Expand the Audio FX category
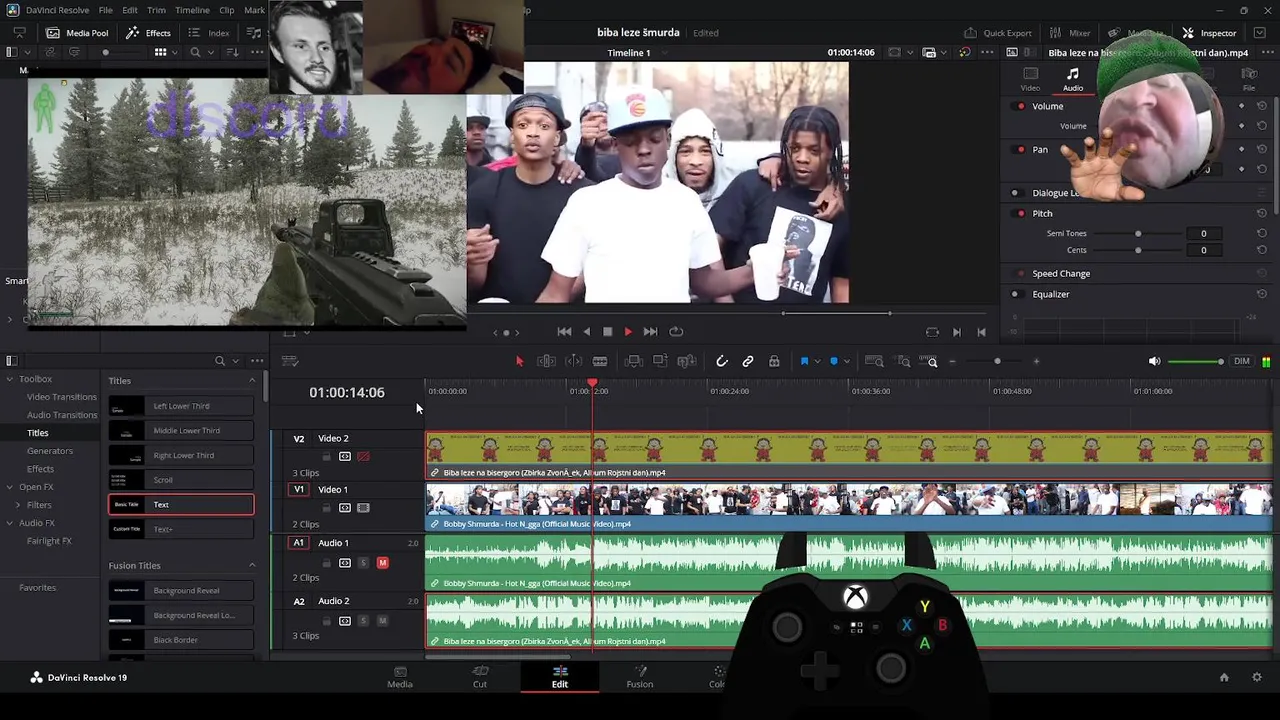This screenshot has width=1280, height=720. click(x=10, y=523)
